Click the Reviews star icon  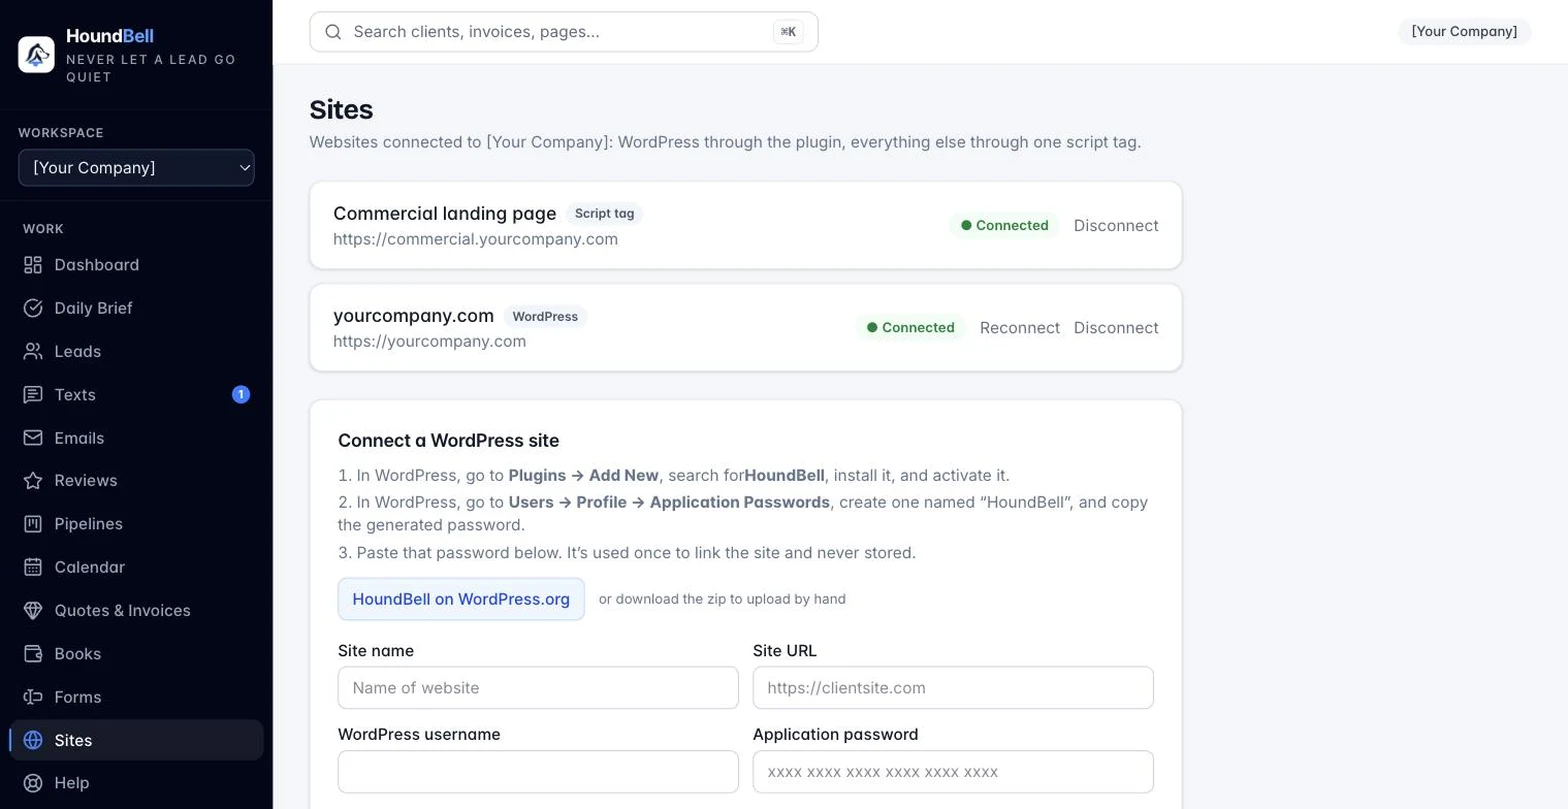pos(33,481)
